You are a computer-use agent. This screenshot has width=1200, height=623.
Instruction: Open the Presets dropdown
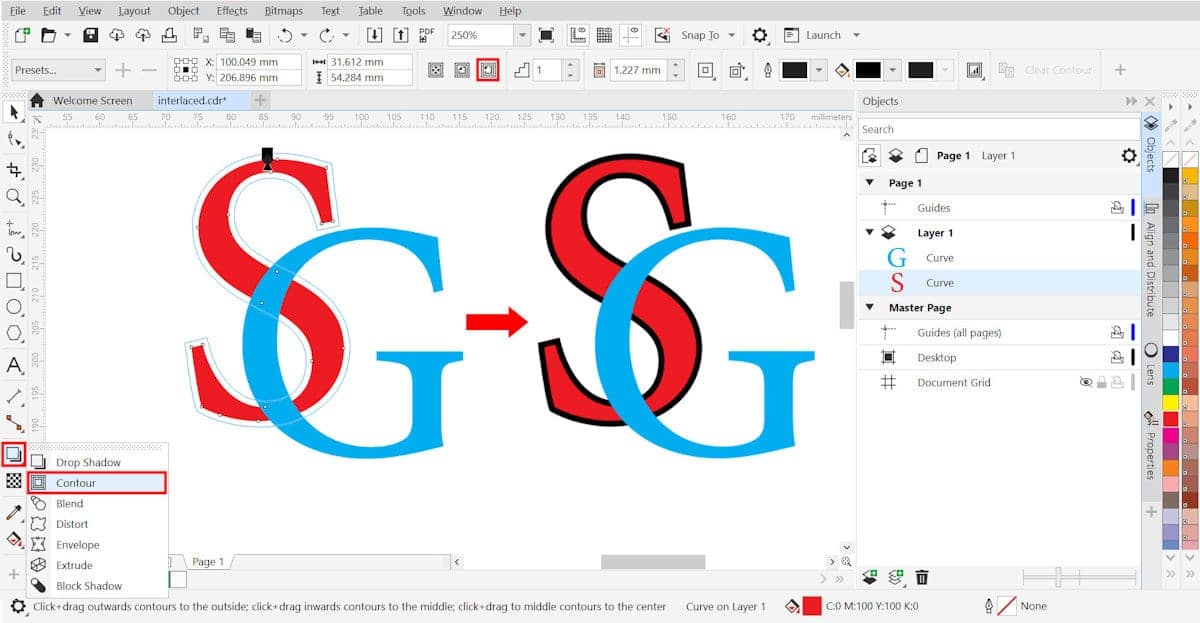[x=58, y=70]
